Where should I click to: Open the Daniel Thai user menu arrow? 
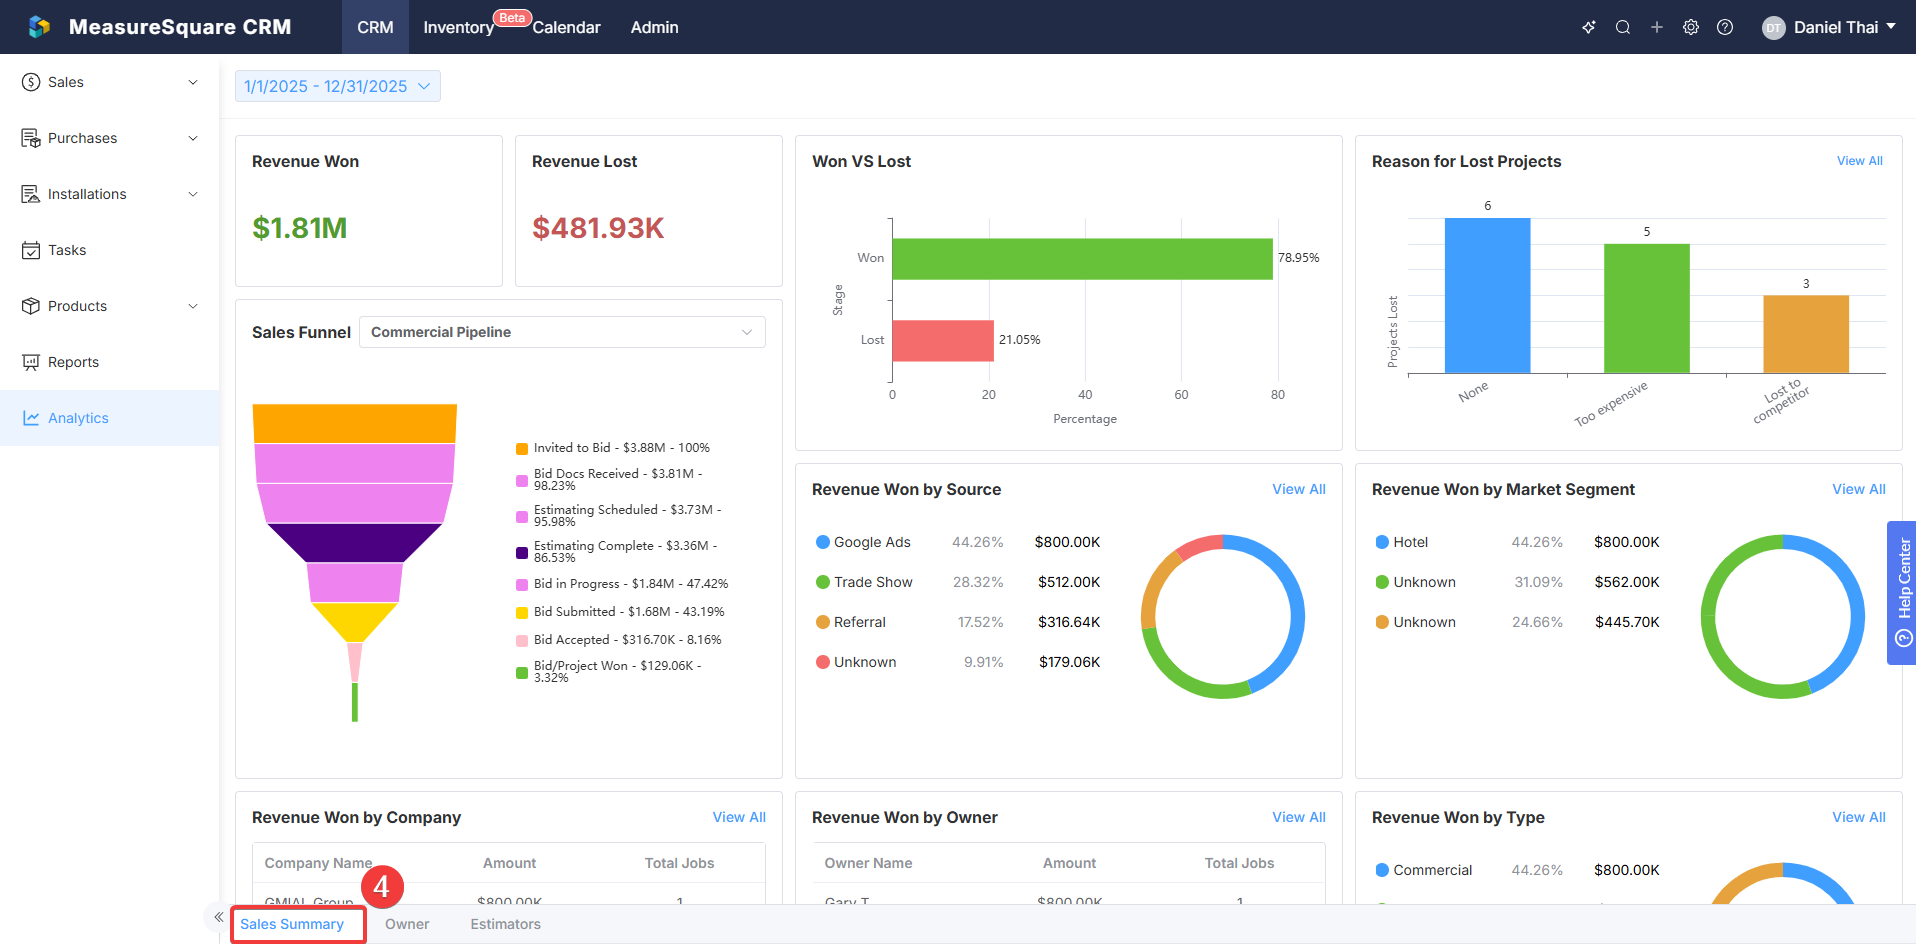(1891, 27)
